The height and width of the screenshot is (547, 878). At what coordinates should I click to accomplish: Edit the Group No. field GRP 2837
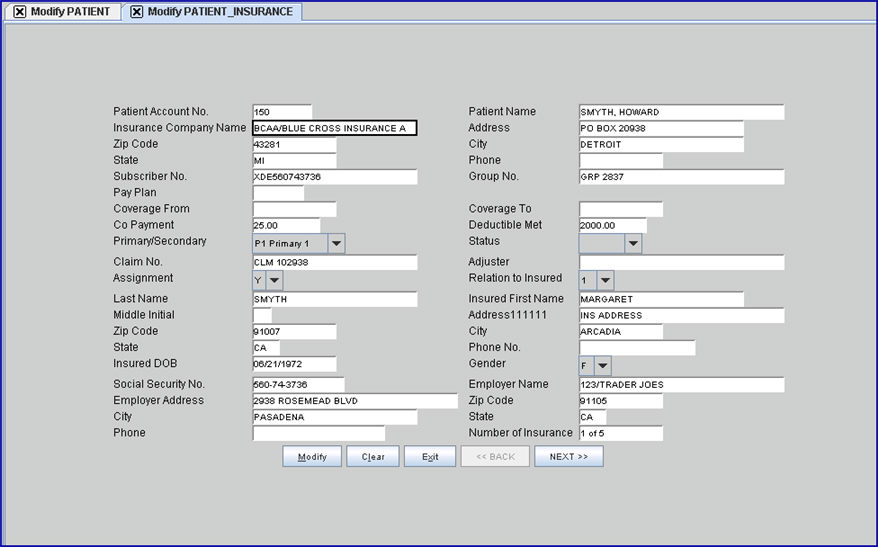coord(681,177)
